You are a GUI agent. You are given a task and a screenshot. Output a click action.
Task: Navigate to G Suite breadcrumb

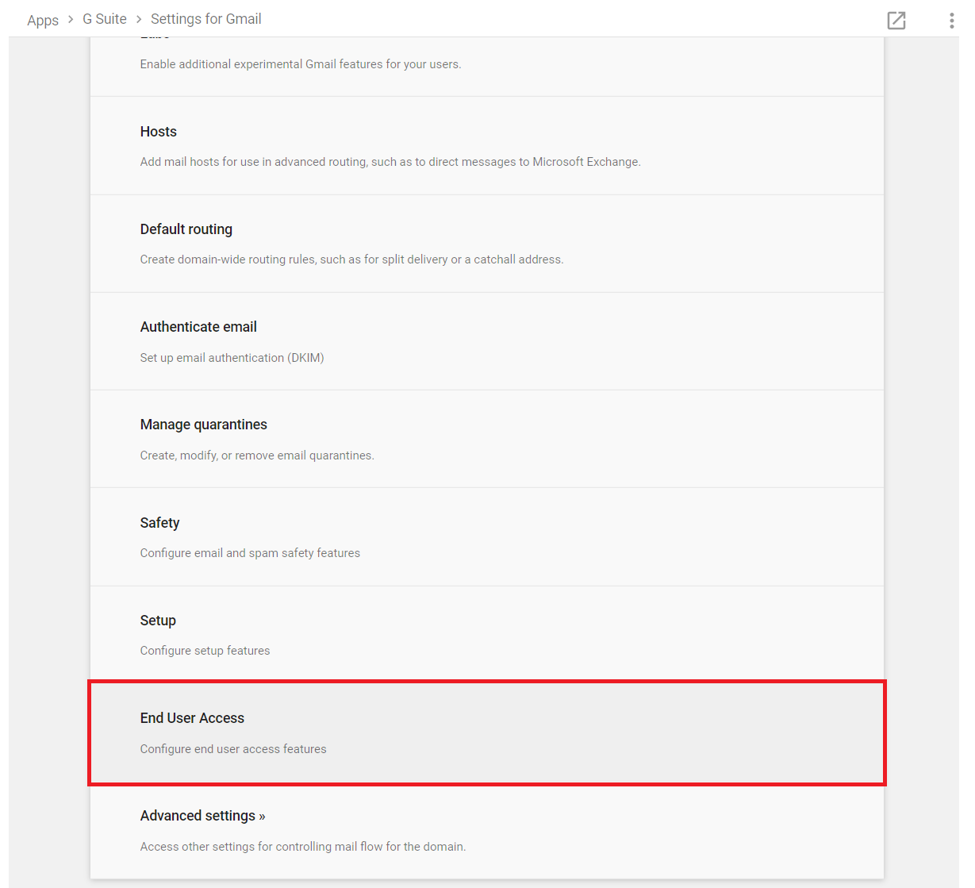104,19
